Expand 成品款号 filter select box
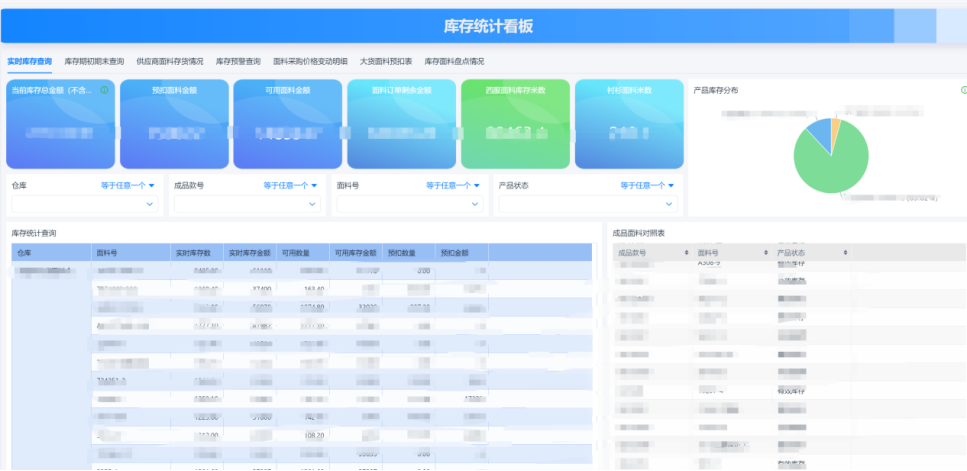Image resolution: width=967 pixels, height=471 pixels. pos(314,204)
